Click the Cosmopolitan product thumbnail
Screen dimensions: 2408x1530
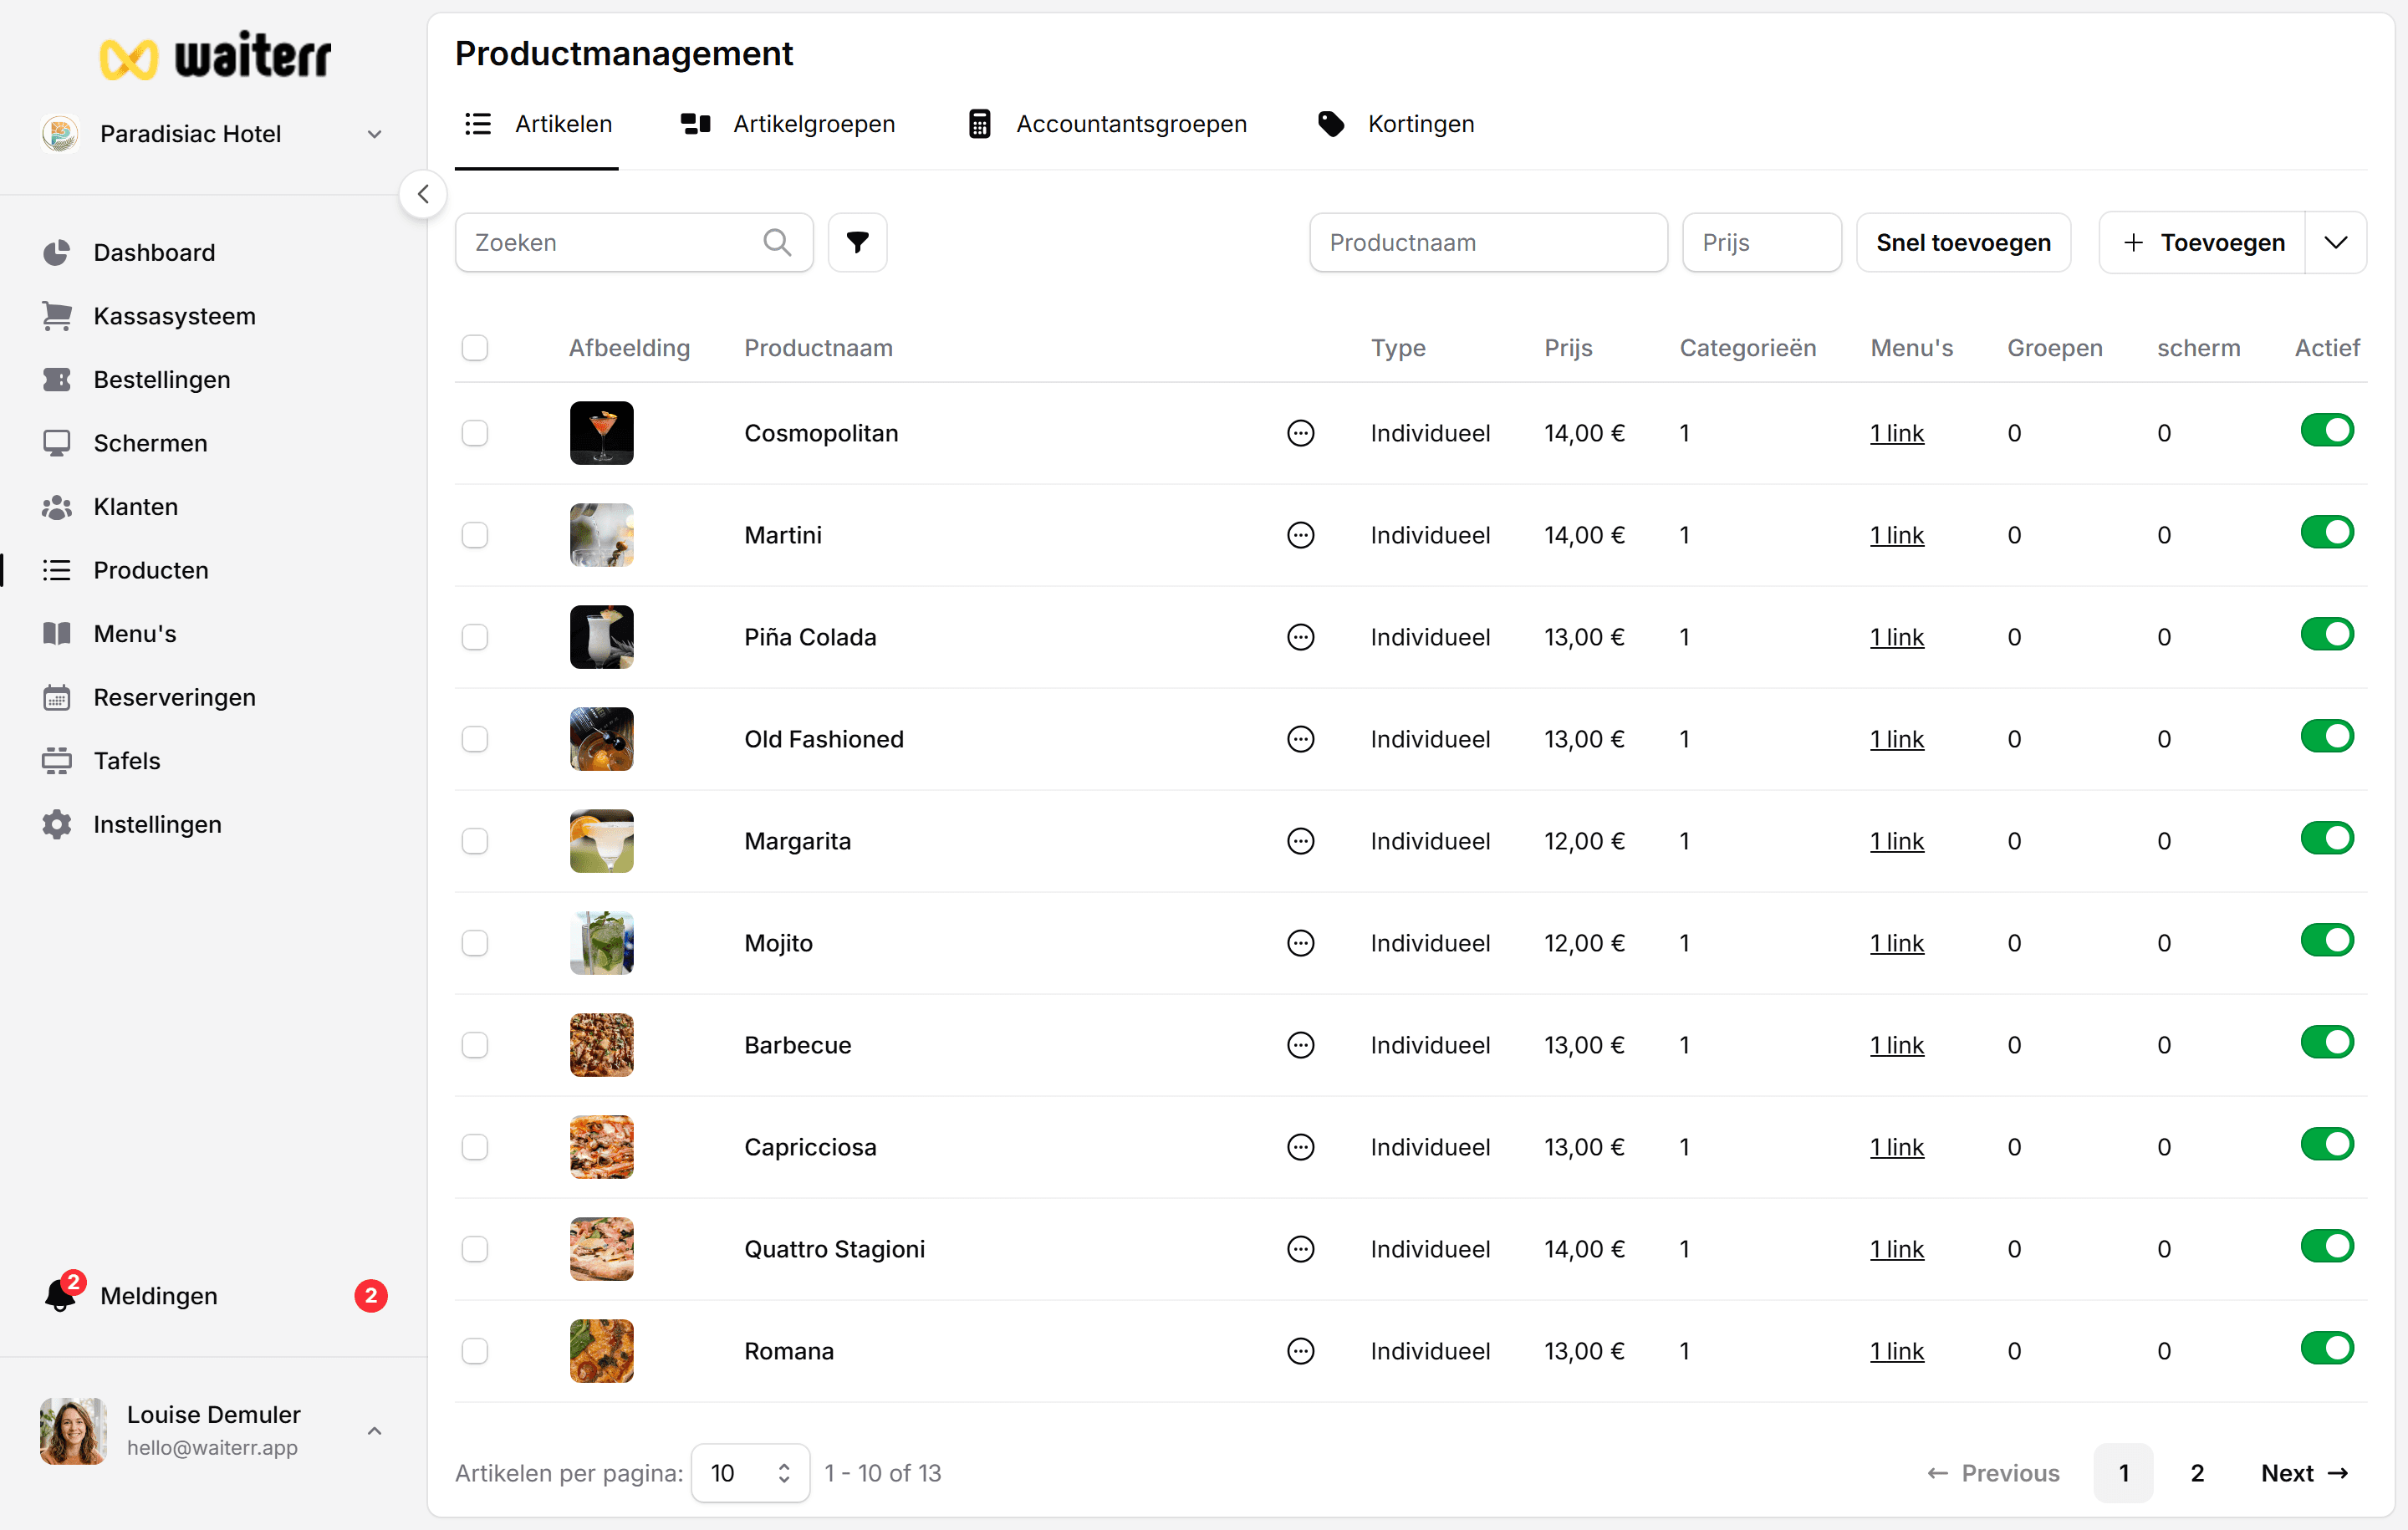601,433
